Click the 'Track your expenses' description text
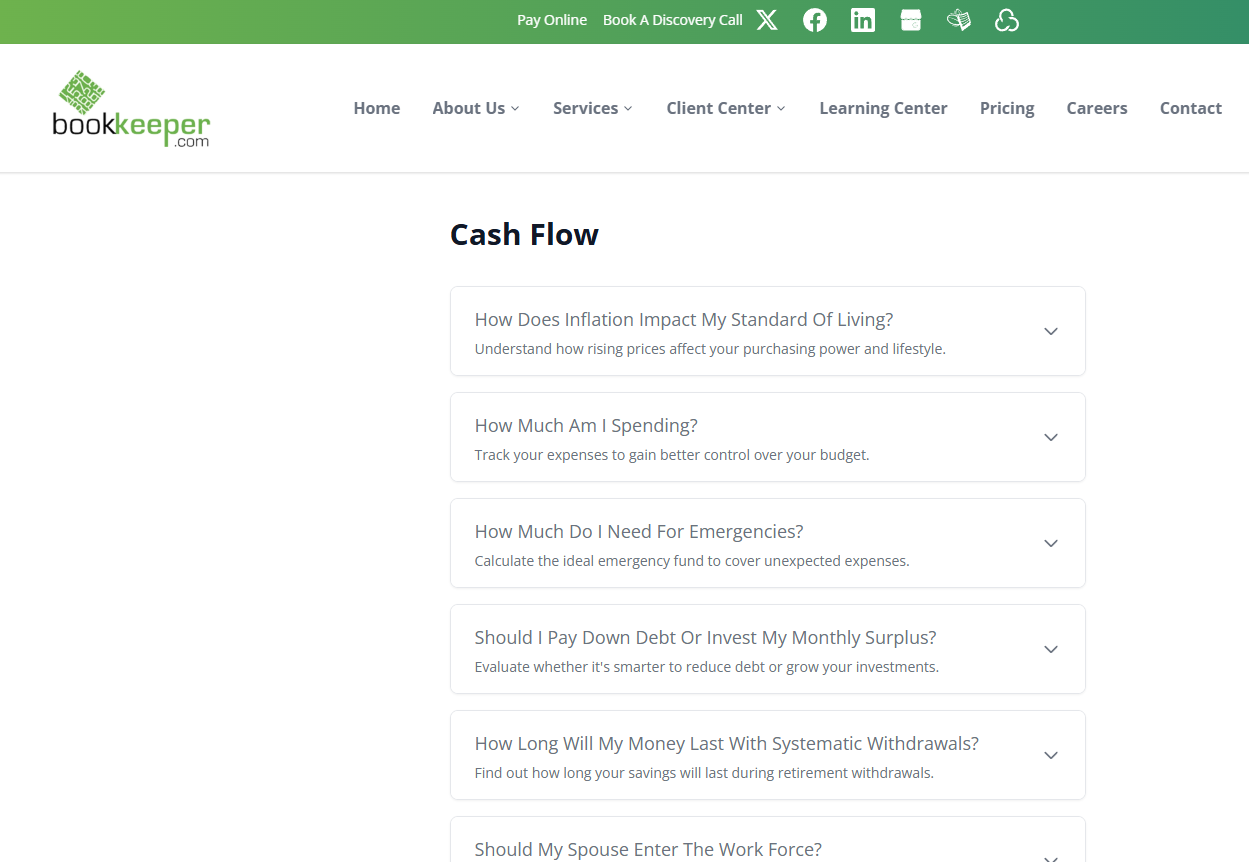Viewport: 1249px width, 862px height. 672,455
